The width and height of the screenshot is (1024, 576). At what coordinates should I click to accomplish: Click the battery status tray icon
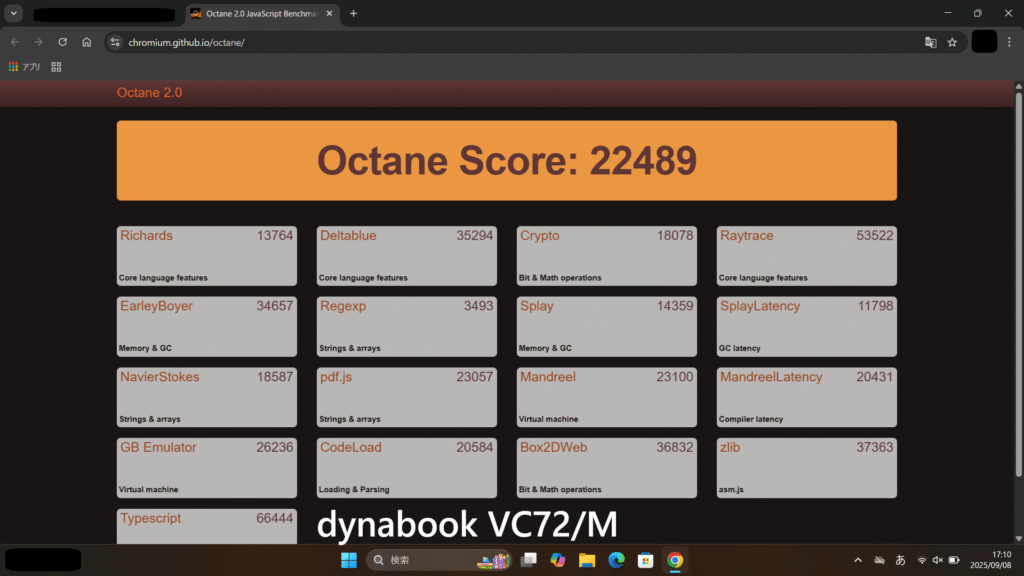pos(954,560)
